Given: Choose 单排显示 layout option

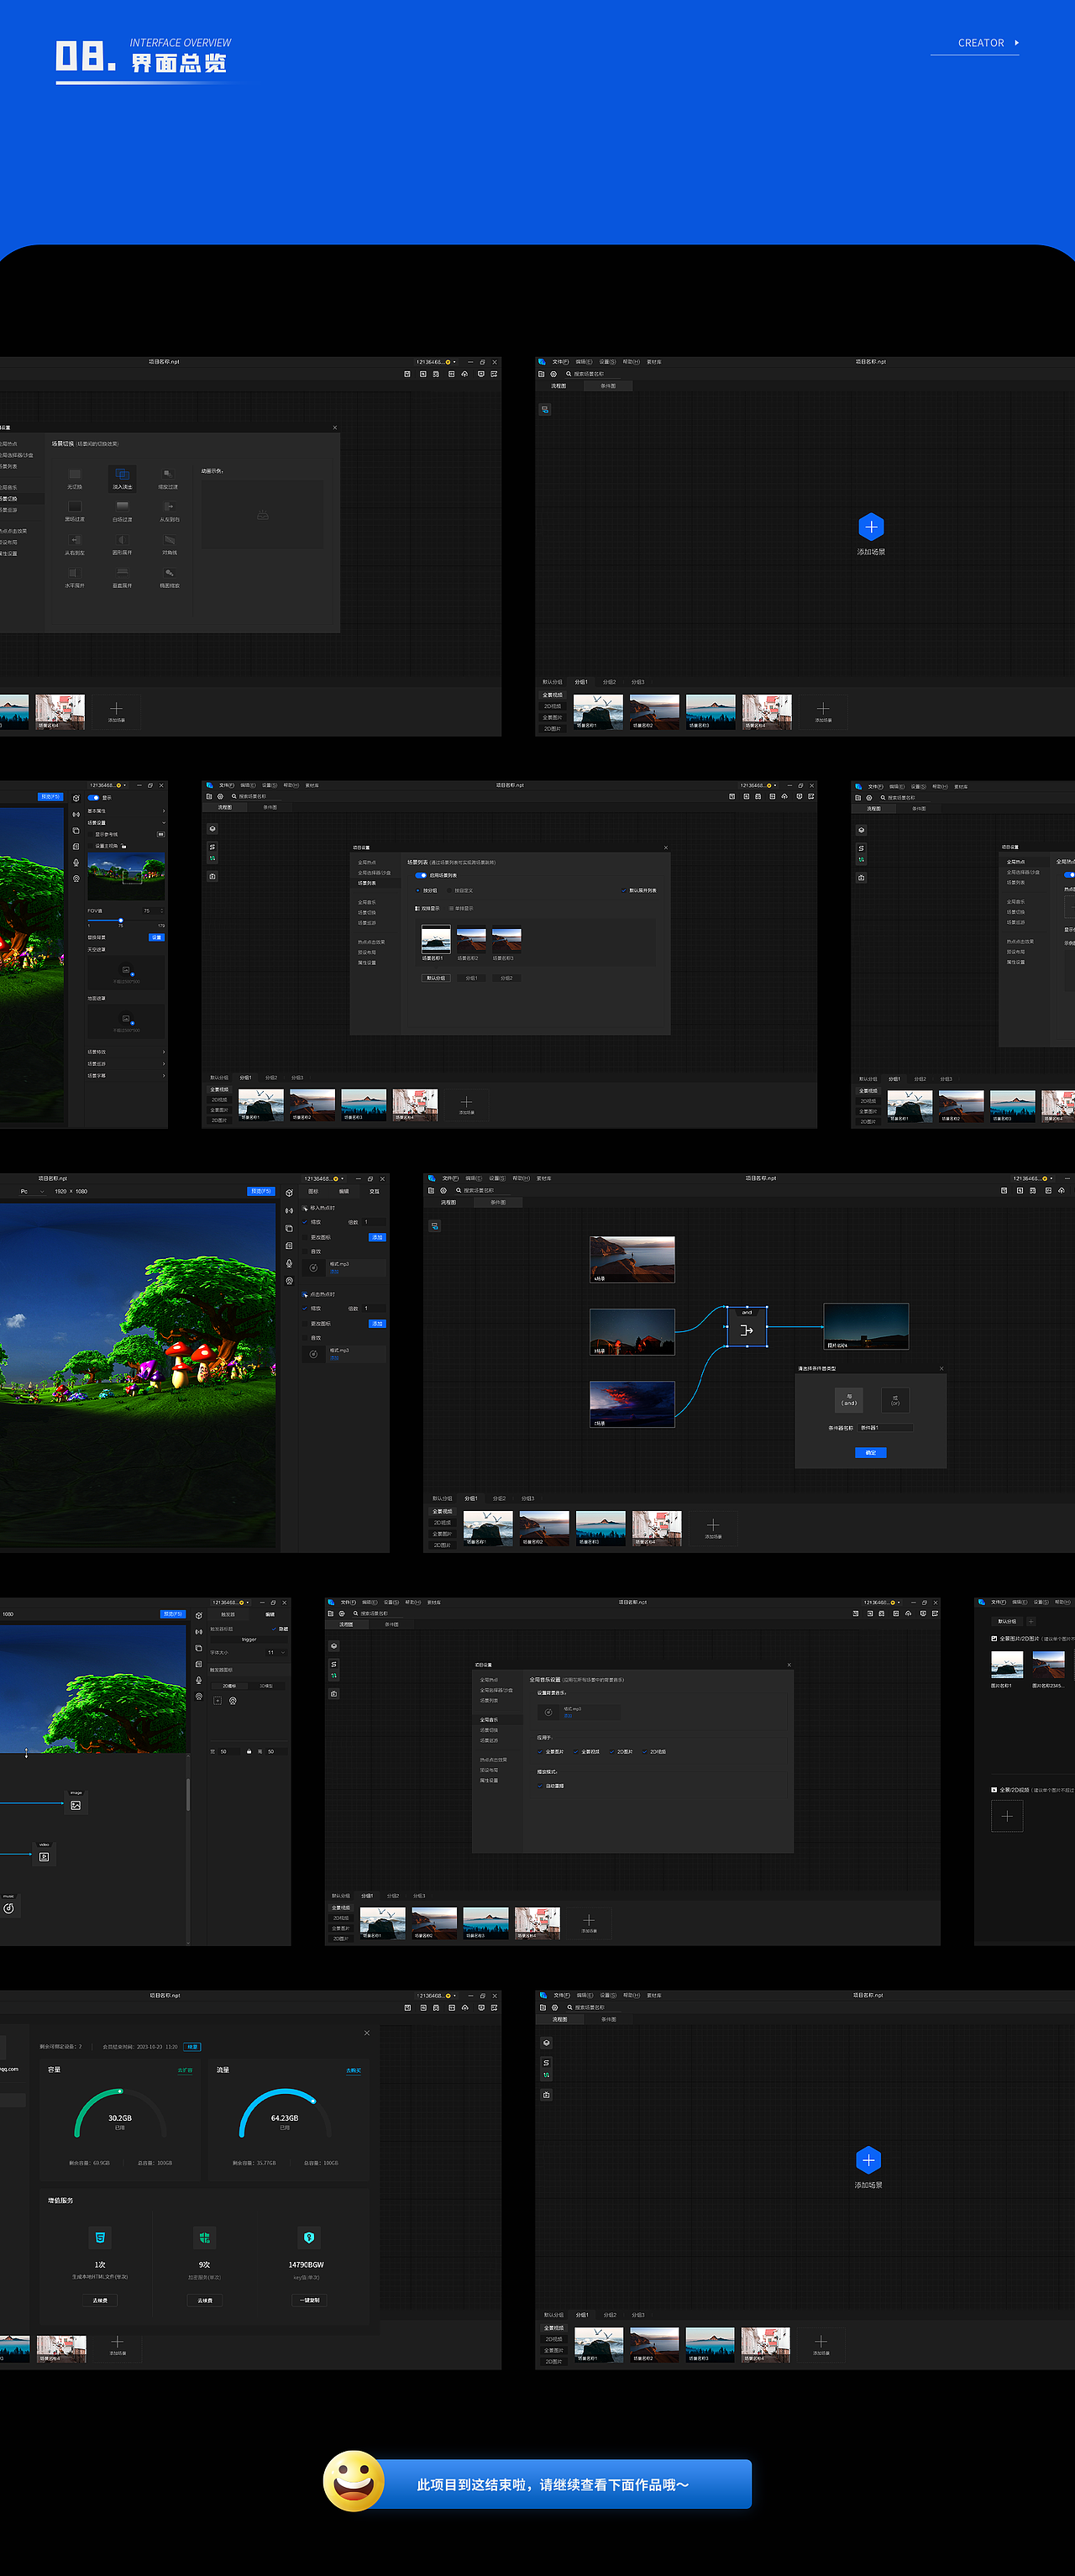Looking at the screenshot, I should 461,908.
